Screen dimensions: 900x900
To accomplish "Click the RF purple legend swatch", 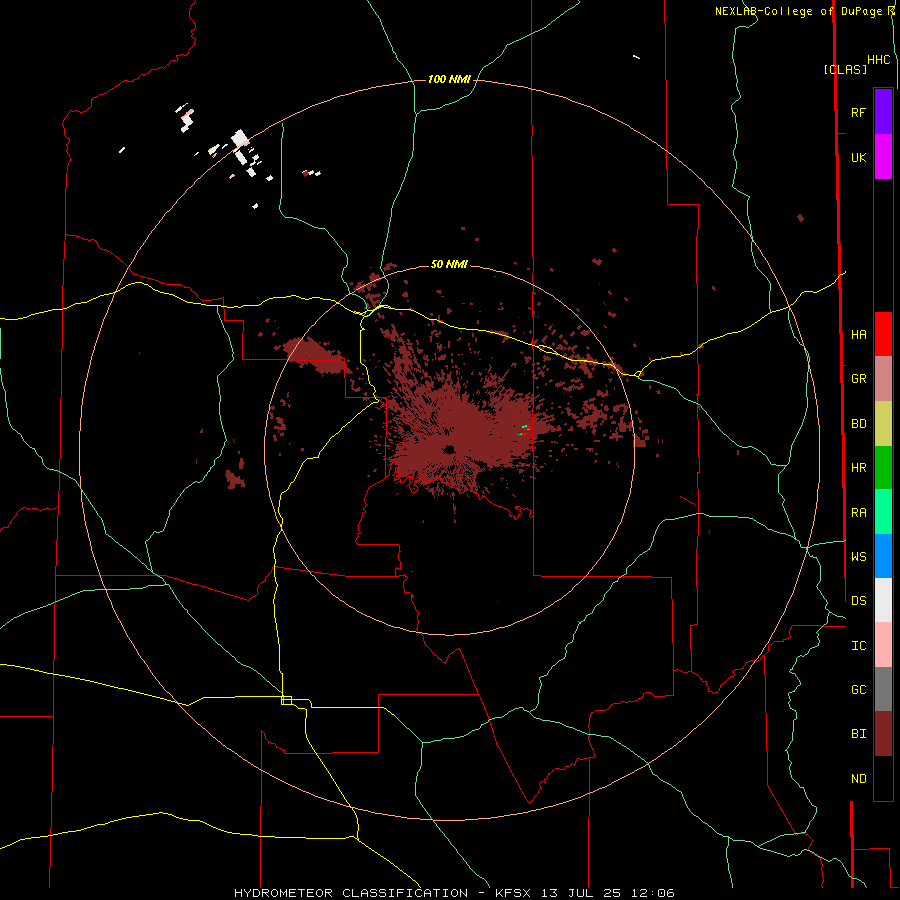I will [883, 112].
